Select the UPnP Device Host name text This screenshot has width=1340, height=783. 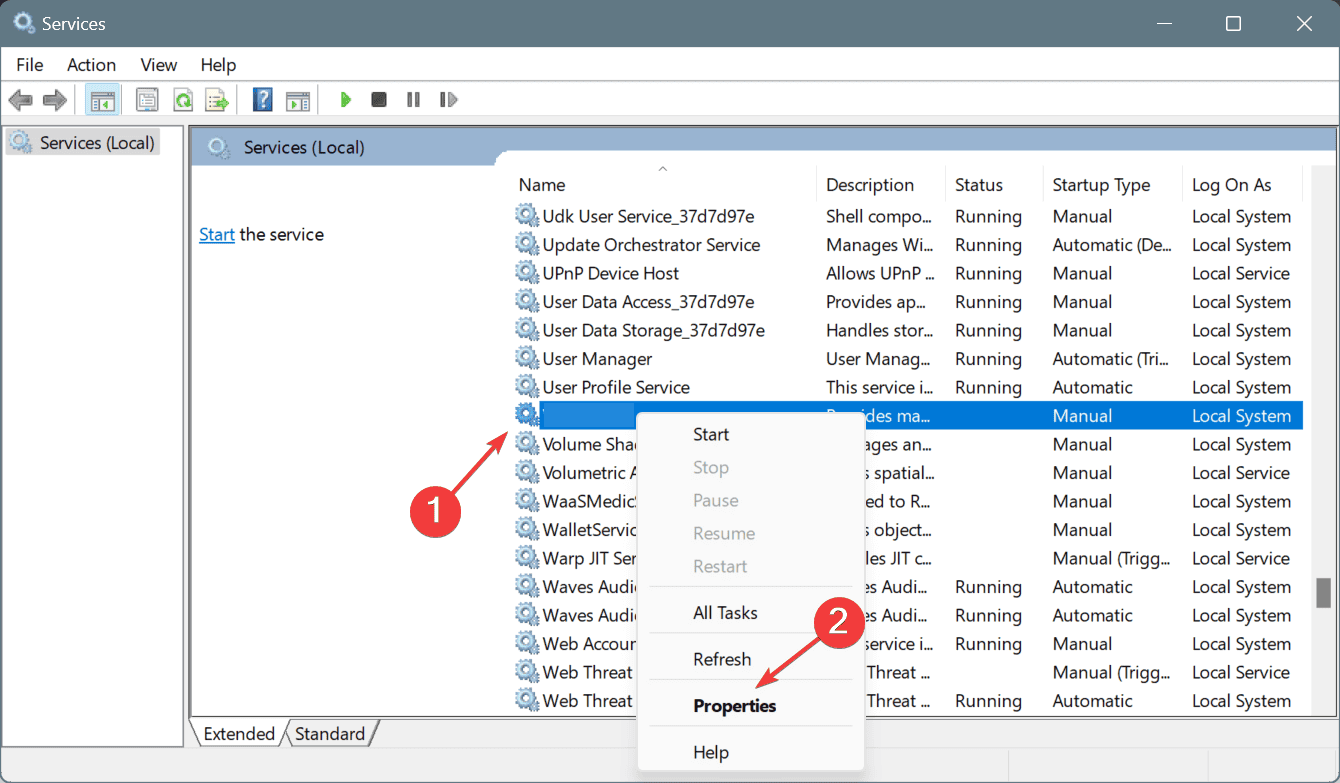[x=611, y=273]
